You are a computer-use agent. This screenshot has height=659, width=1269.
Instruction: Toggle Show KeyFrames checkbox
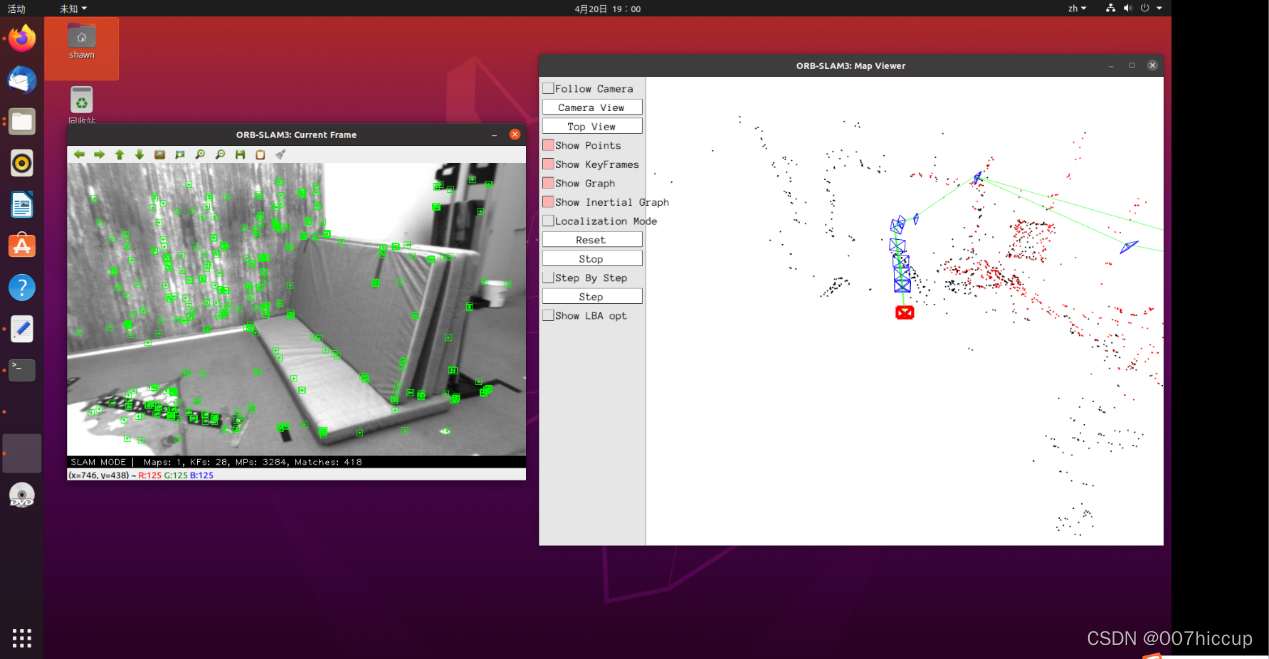pyautogui.click(x=548, y=164)
